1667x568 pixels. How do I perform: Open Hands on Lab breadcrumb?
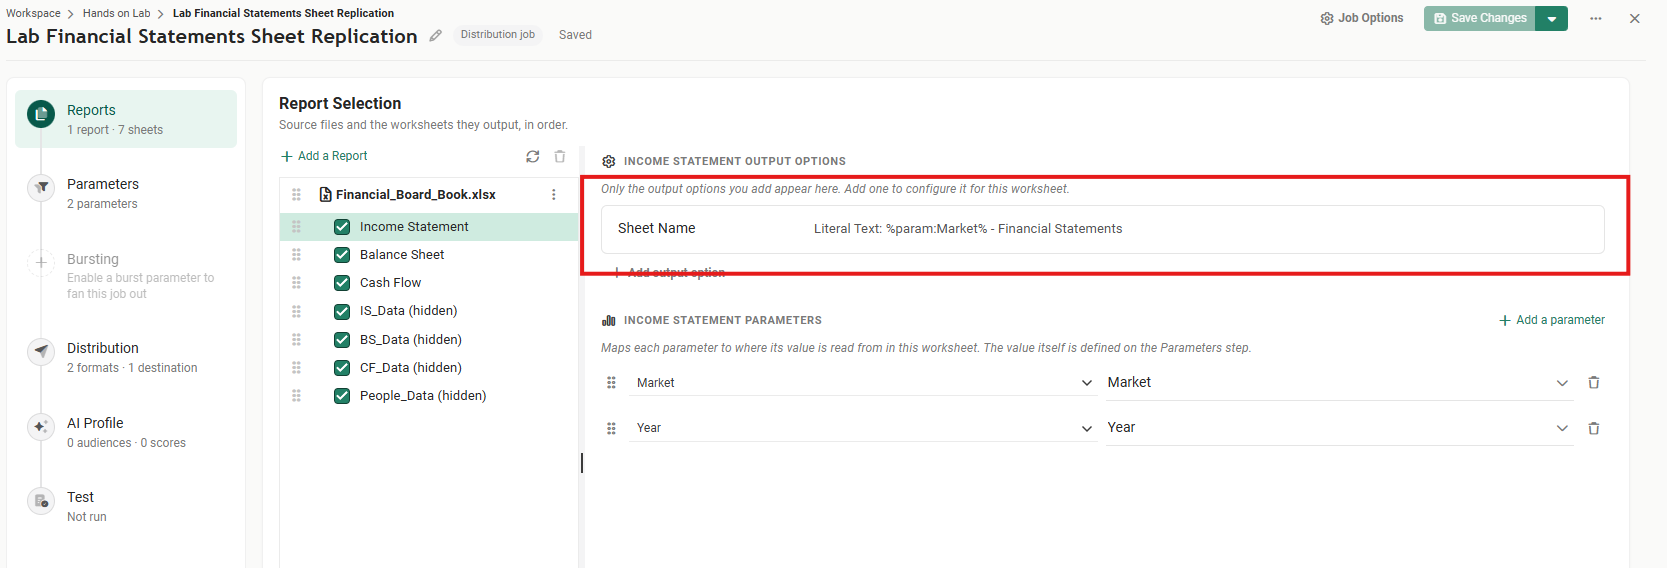pyautogui.click(x=116, y=13)
